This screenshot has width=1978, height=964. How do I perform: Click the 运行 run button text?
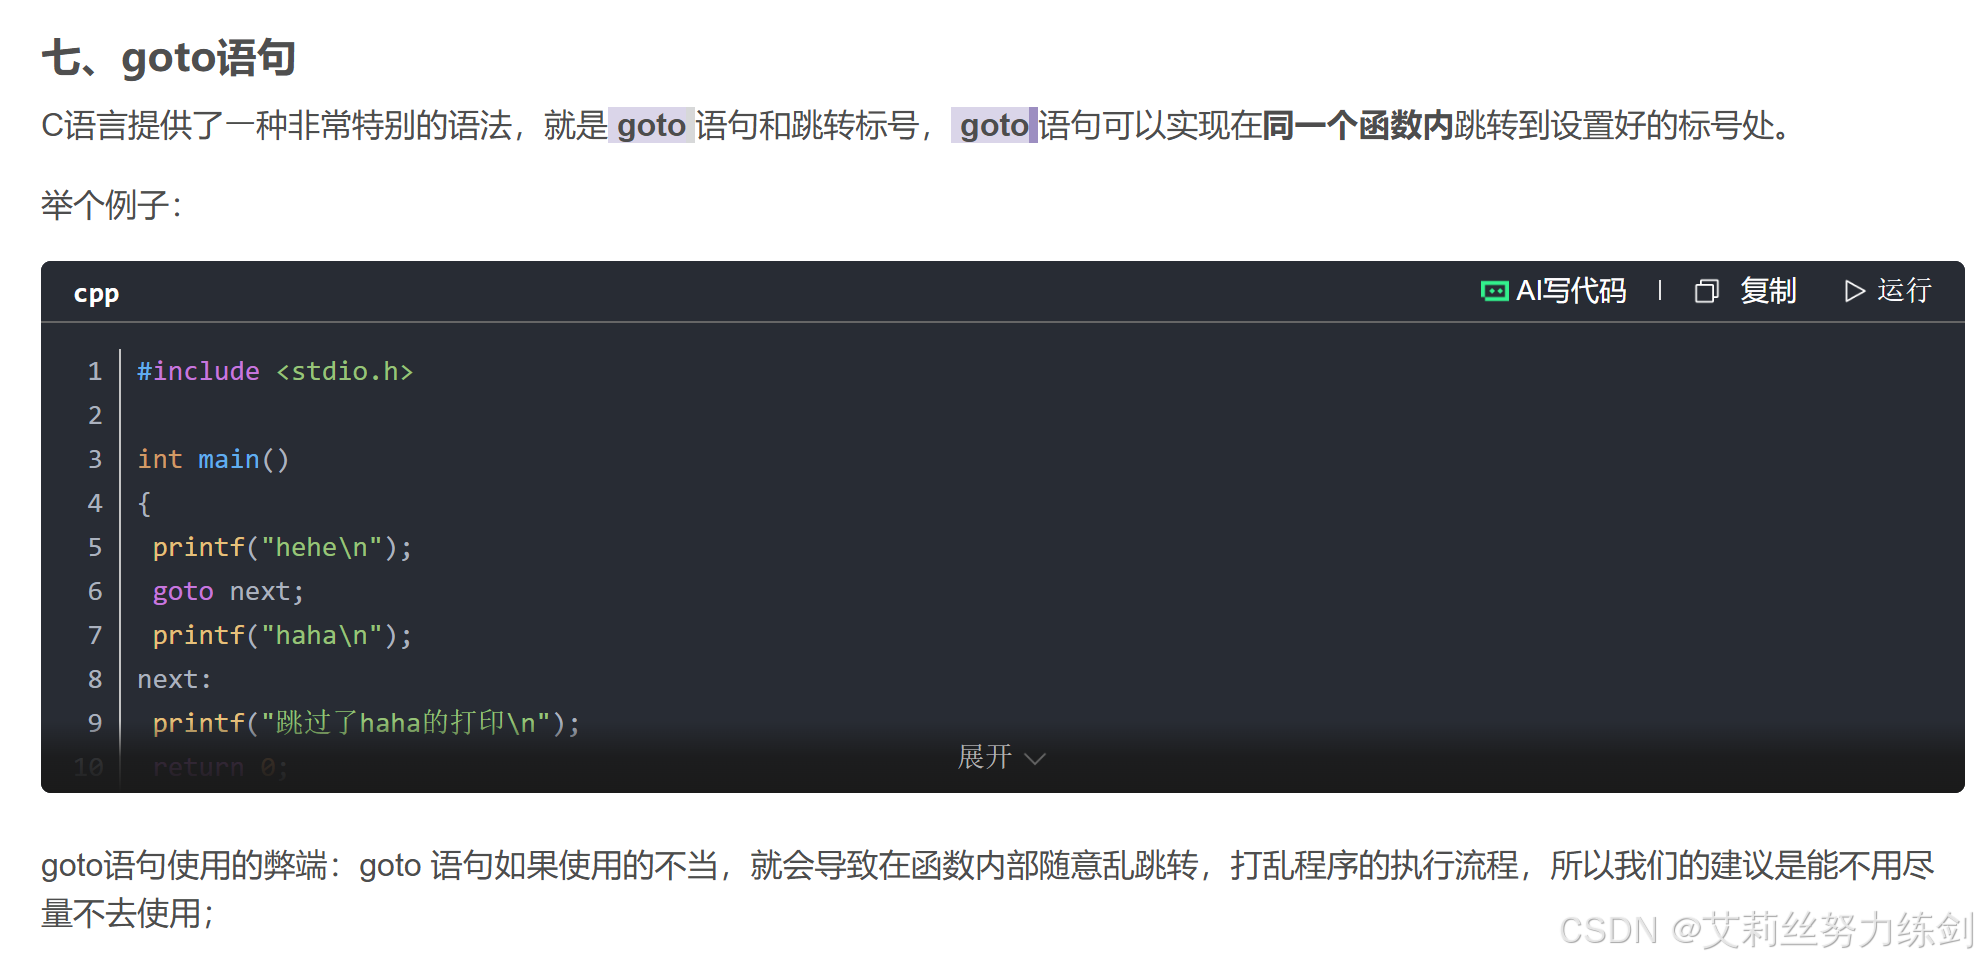[x=1904, y=291]
